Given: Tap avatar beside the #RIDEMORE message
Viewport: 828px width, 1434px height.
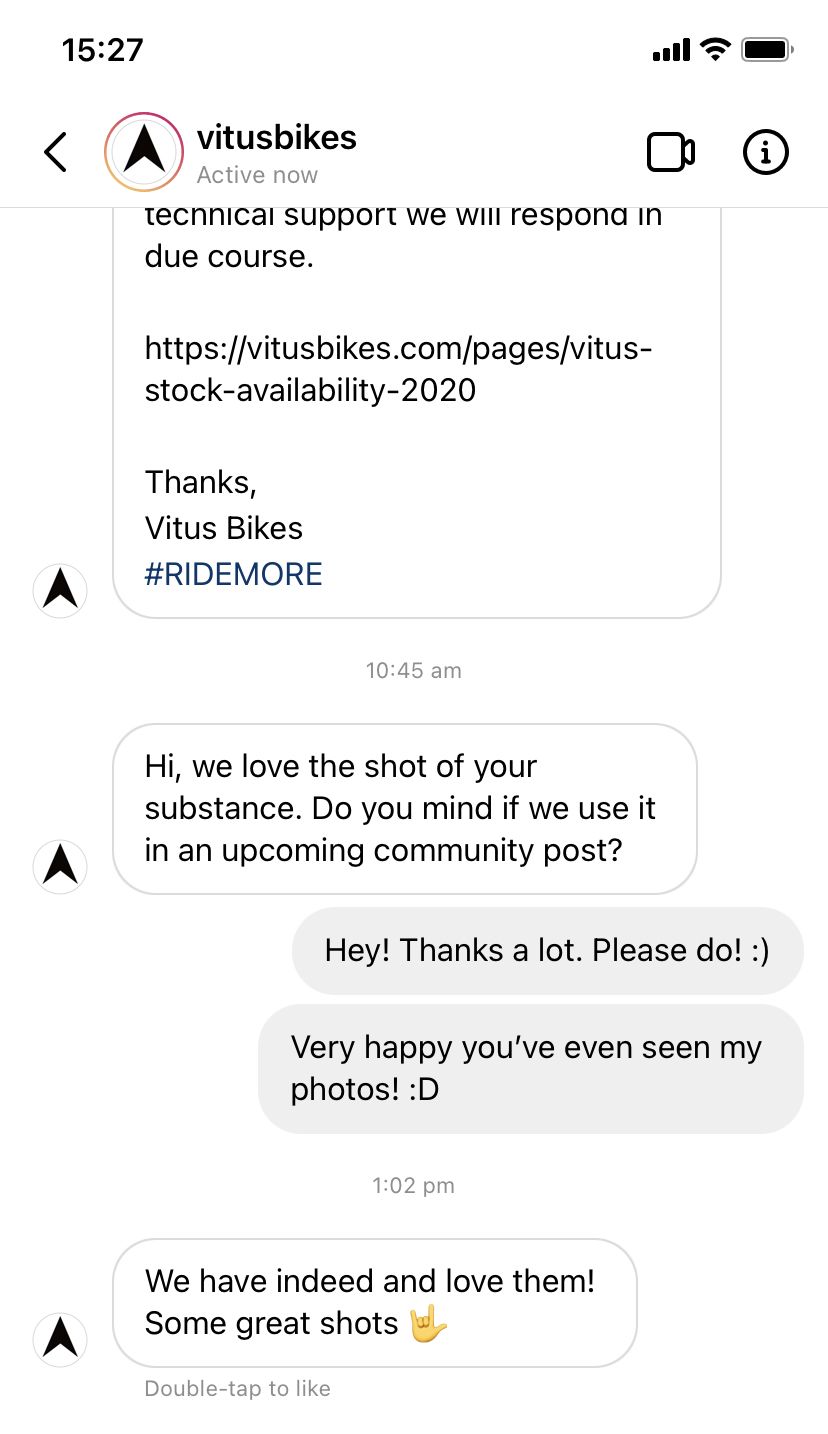Looking at the screenshot, I should [60, 590].
